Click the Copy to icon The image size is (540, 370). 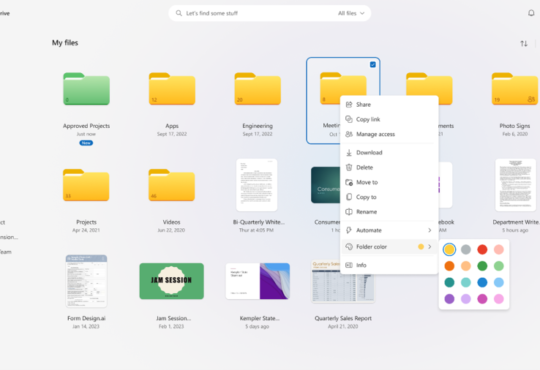[349, 197]
